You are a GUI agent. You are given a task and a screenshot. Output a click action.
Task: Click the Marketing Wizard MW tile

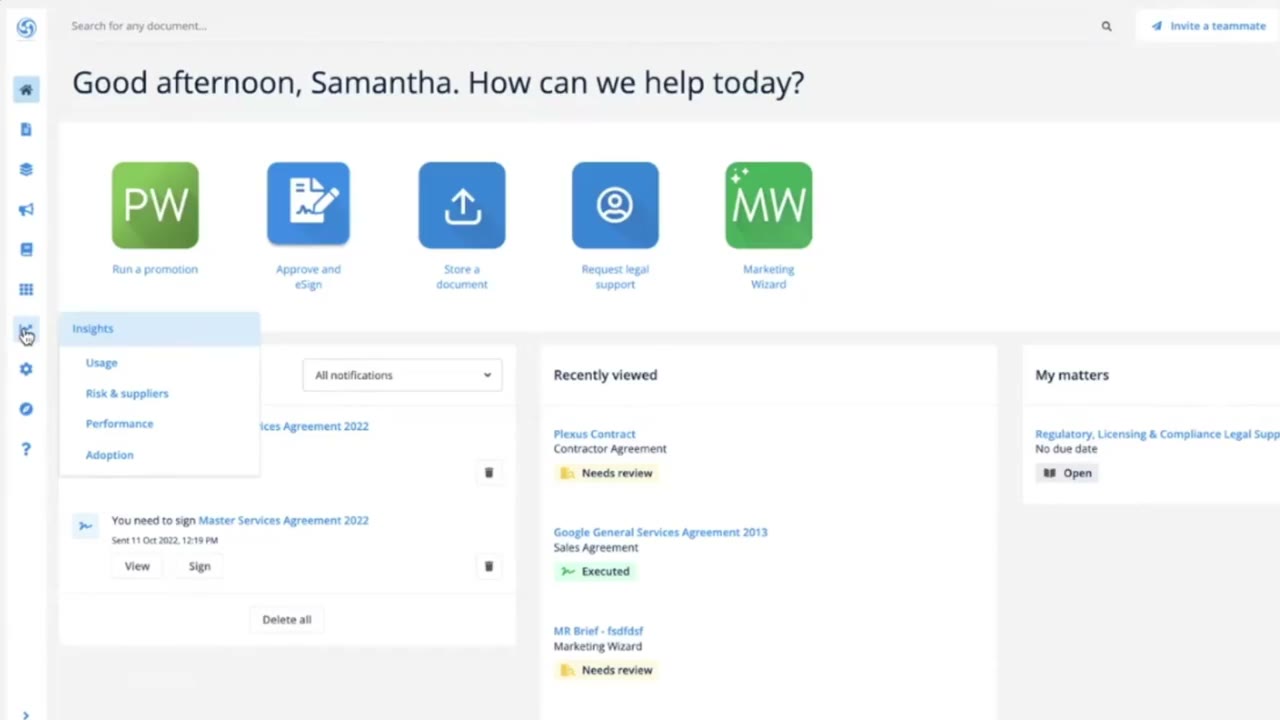pyautogui.click(x=769, y=205)
